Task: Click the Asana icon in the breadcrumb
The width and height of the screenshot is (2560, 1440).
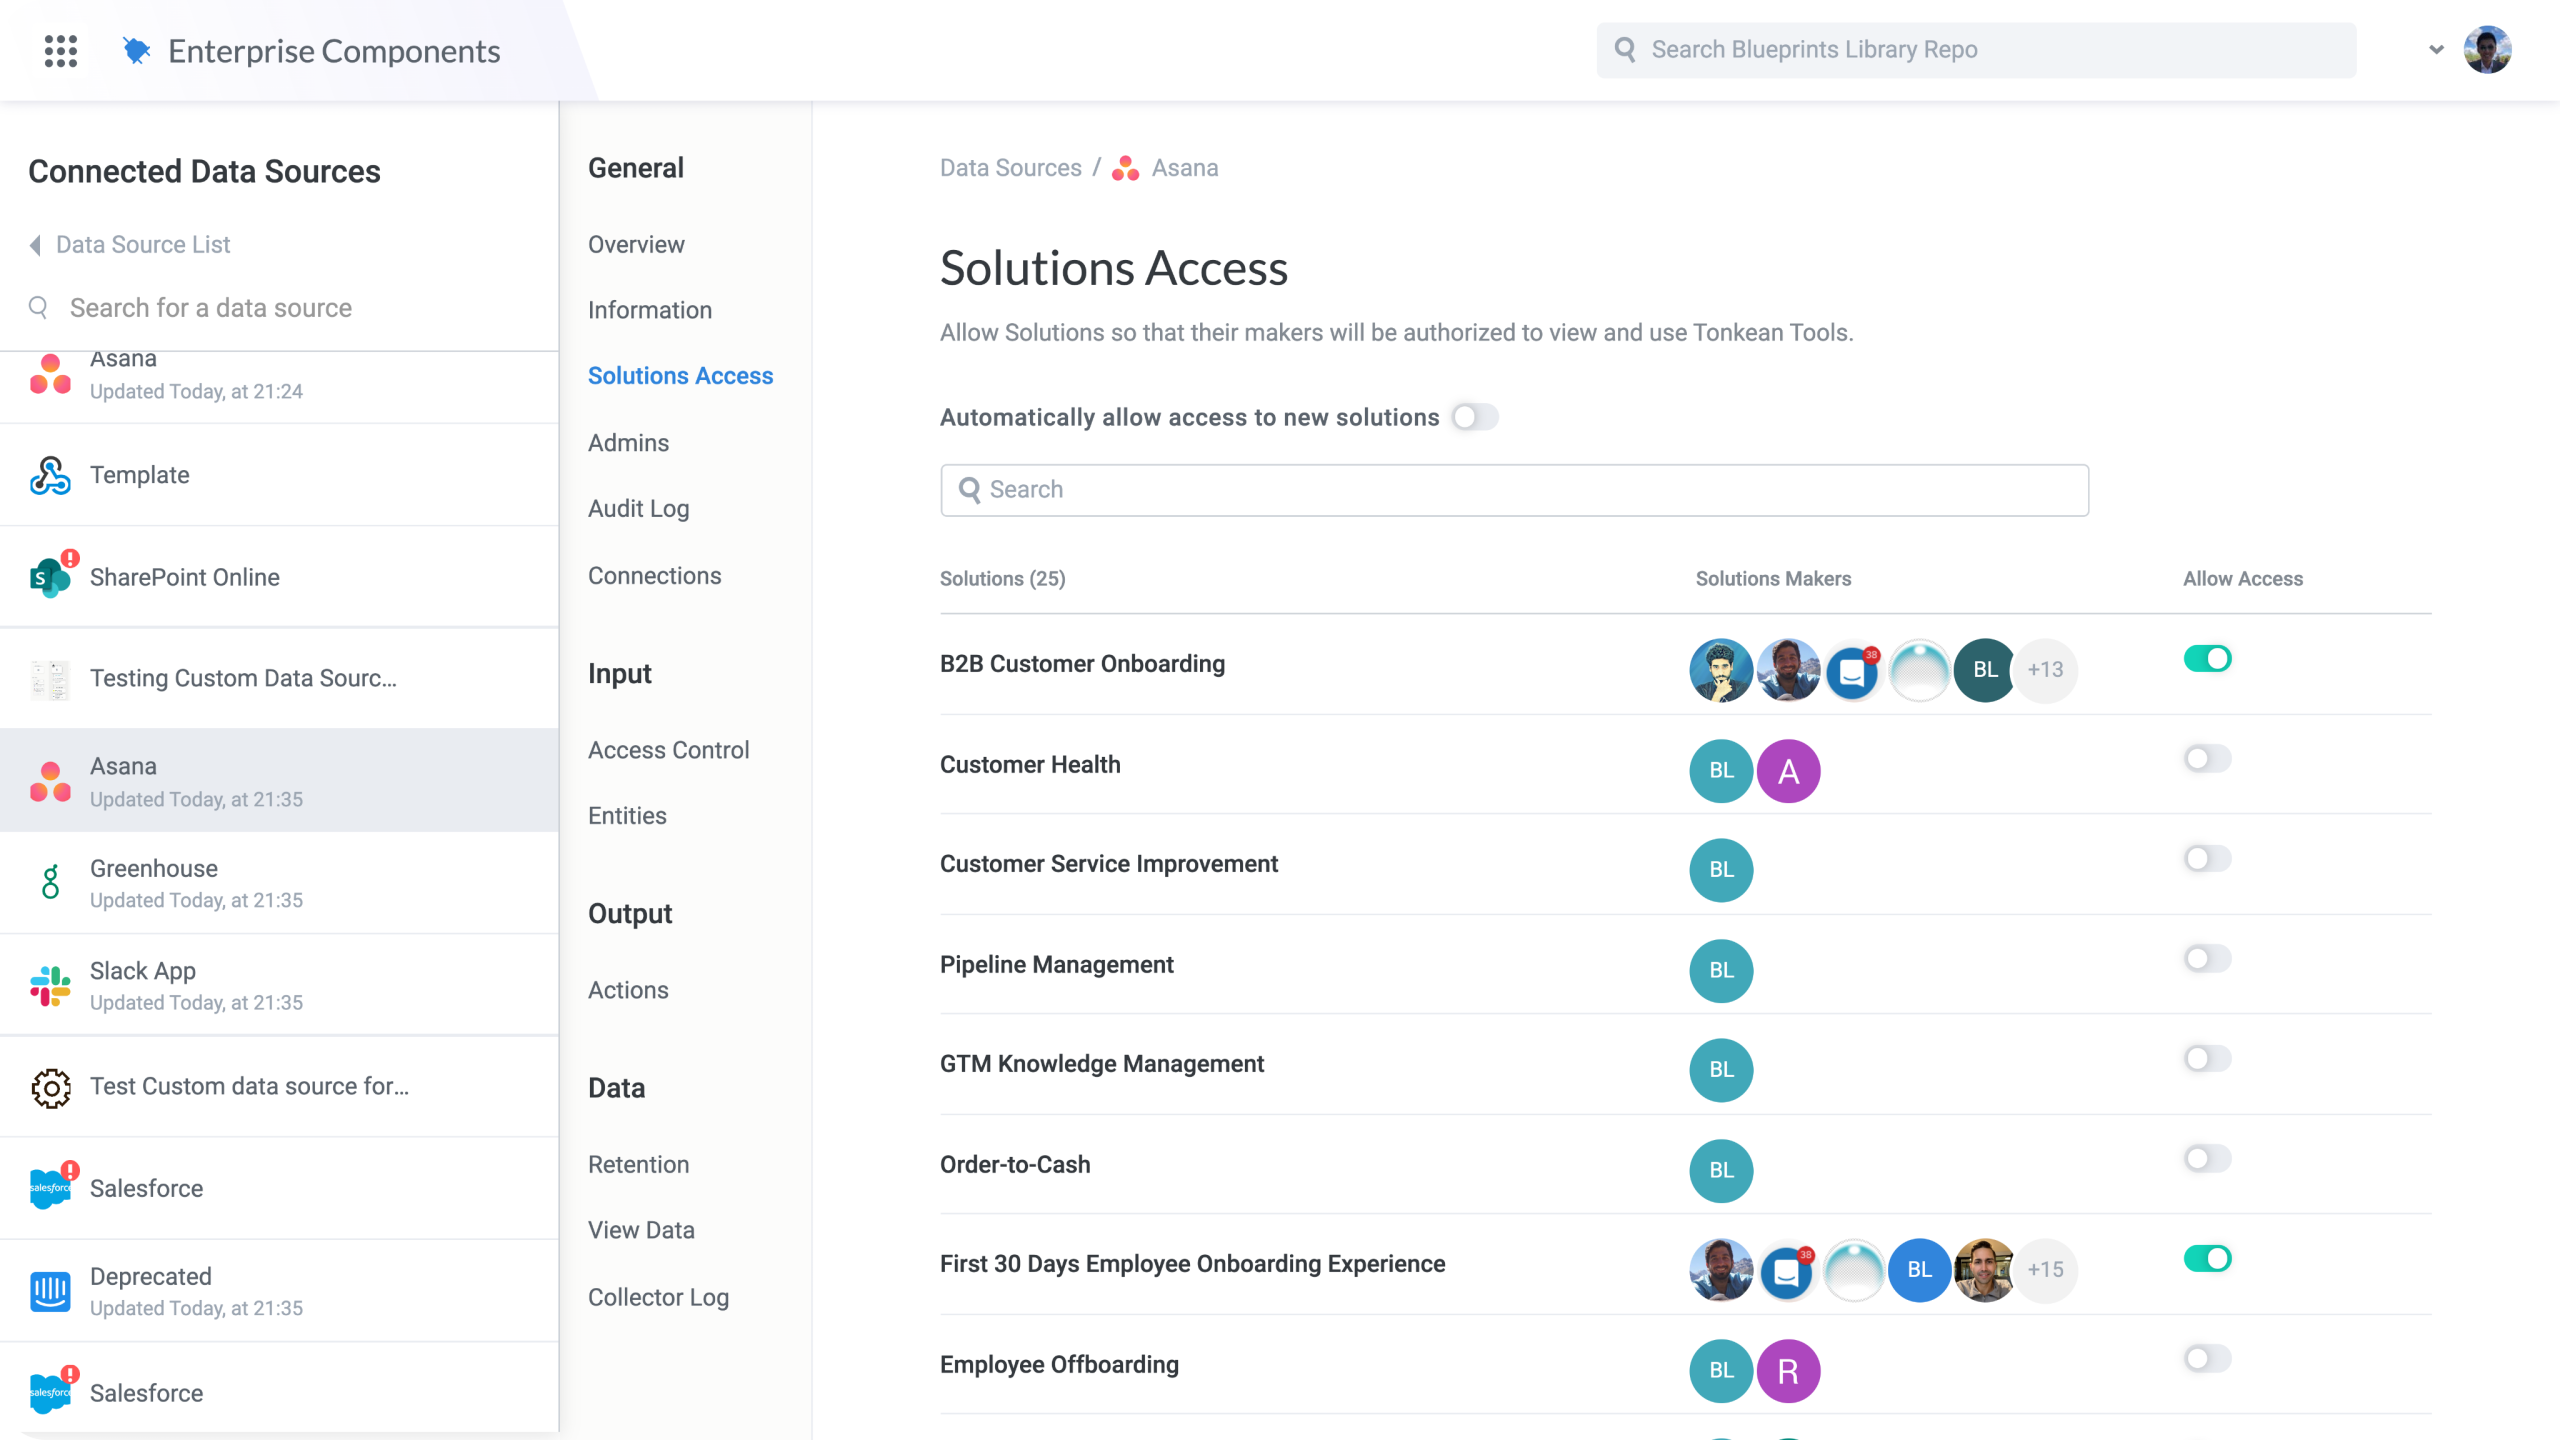Action: [x=1124, y=168]
